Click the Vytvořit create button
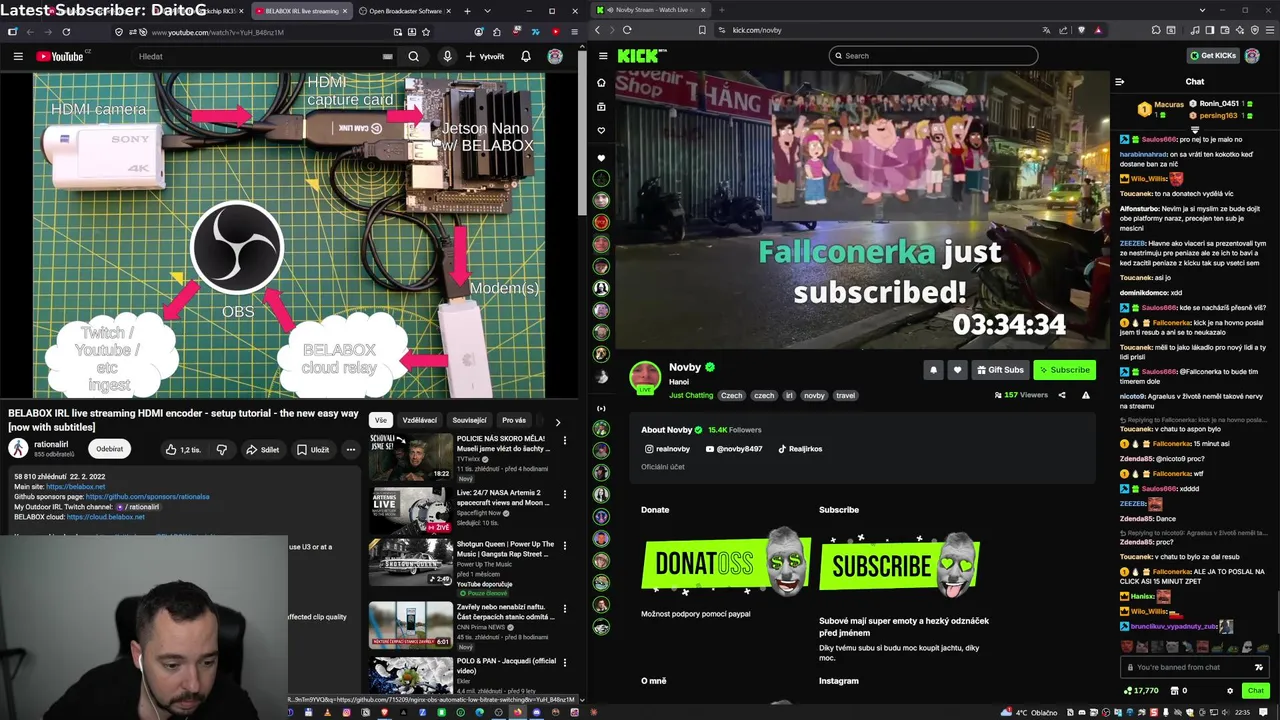 pos(486,56)
